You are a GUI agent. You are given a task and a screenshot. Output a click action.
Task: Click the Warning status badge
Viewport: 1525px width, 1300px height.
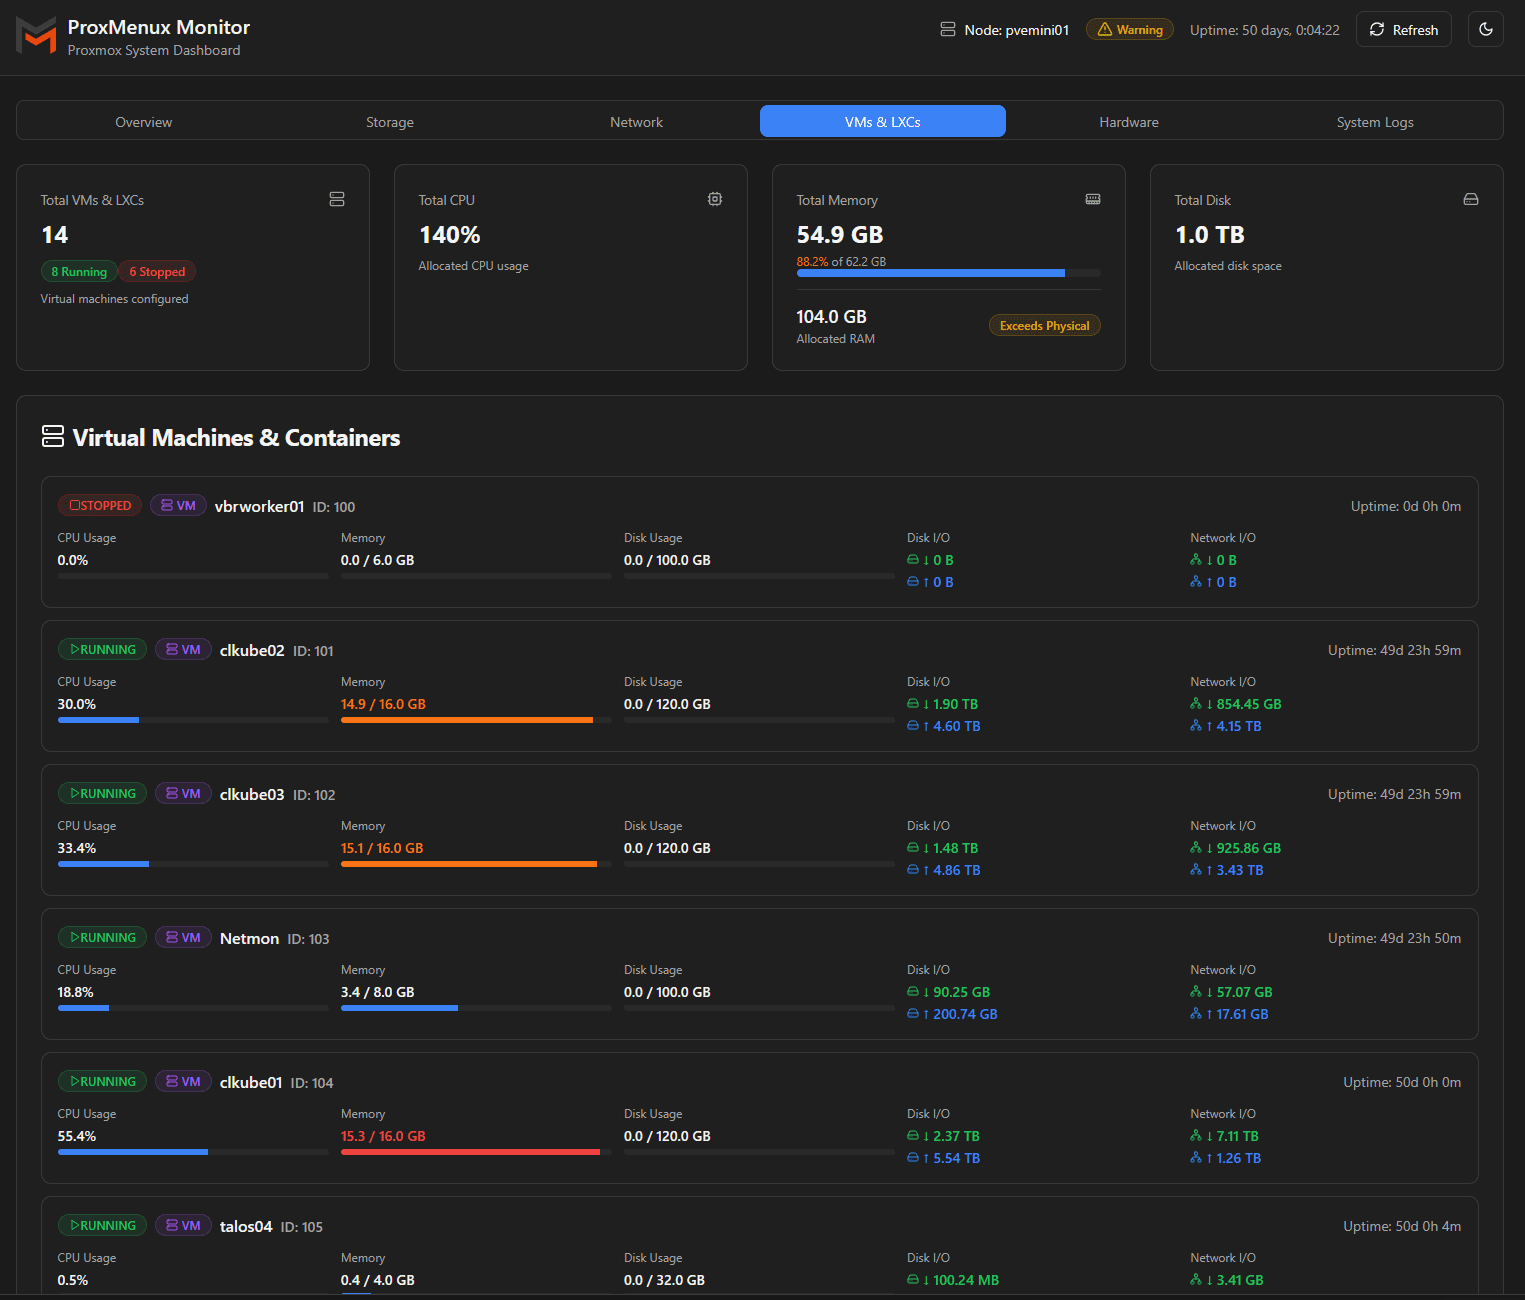tap(1129, 29)
